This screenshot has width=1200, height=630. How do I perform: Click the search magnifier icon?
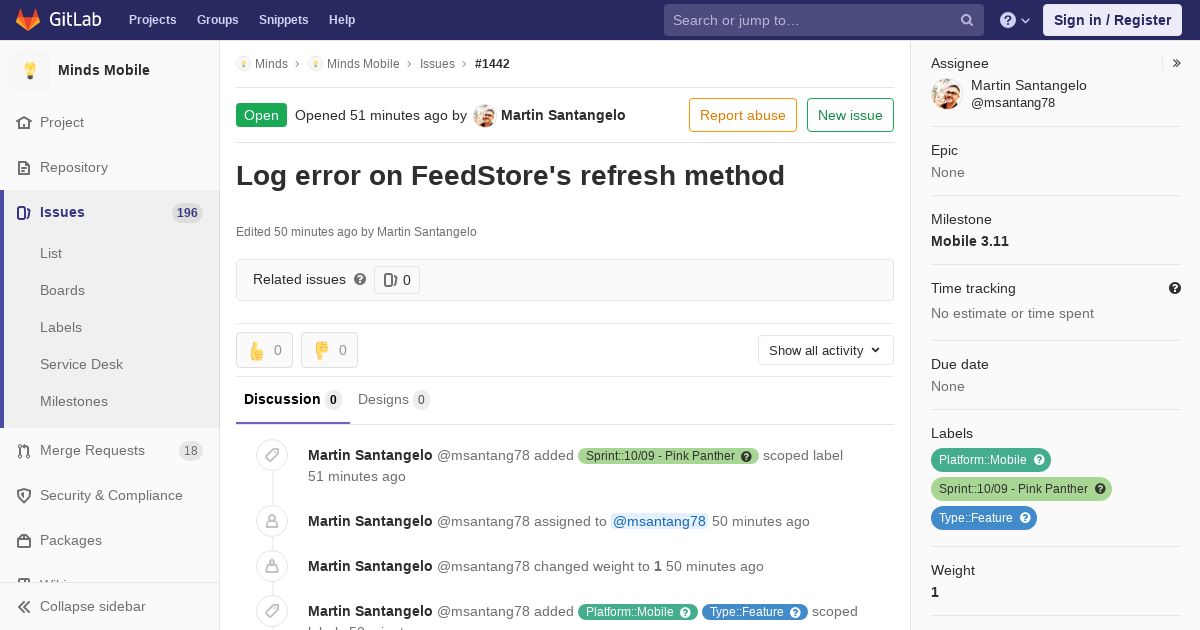(x=967, y=20)
